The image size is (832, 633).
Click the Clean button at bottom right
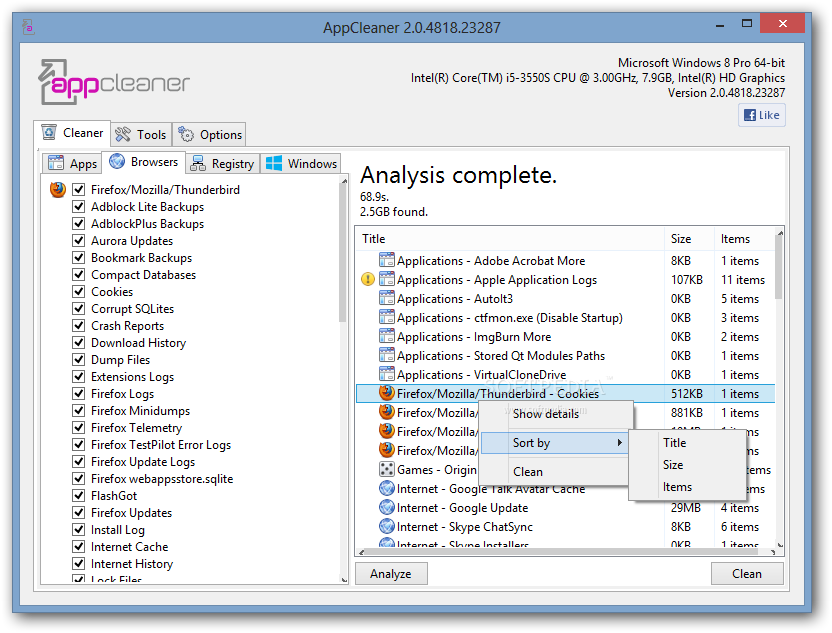coord(747,574)
